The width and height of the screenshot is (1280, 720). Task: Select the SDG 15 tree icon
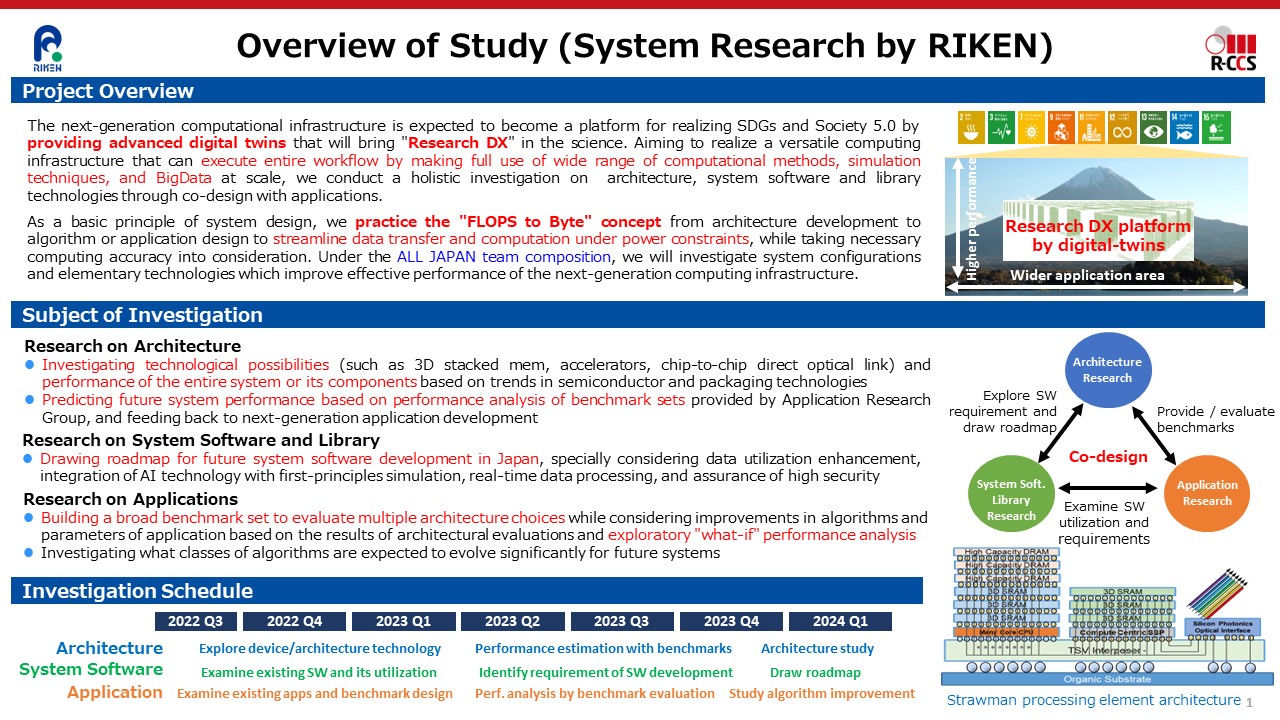(x=1216, y=127)
